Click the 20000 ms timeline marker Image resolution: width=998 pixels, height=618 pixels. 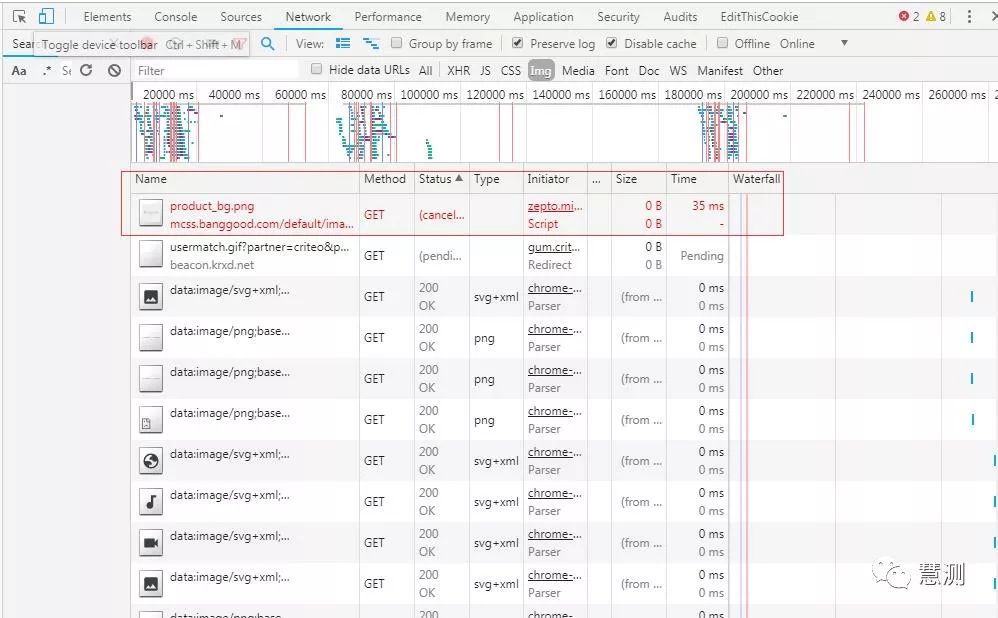click(x=169, y=95)
